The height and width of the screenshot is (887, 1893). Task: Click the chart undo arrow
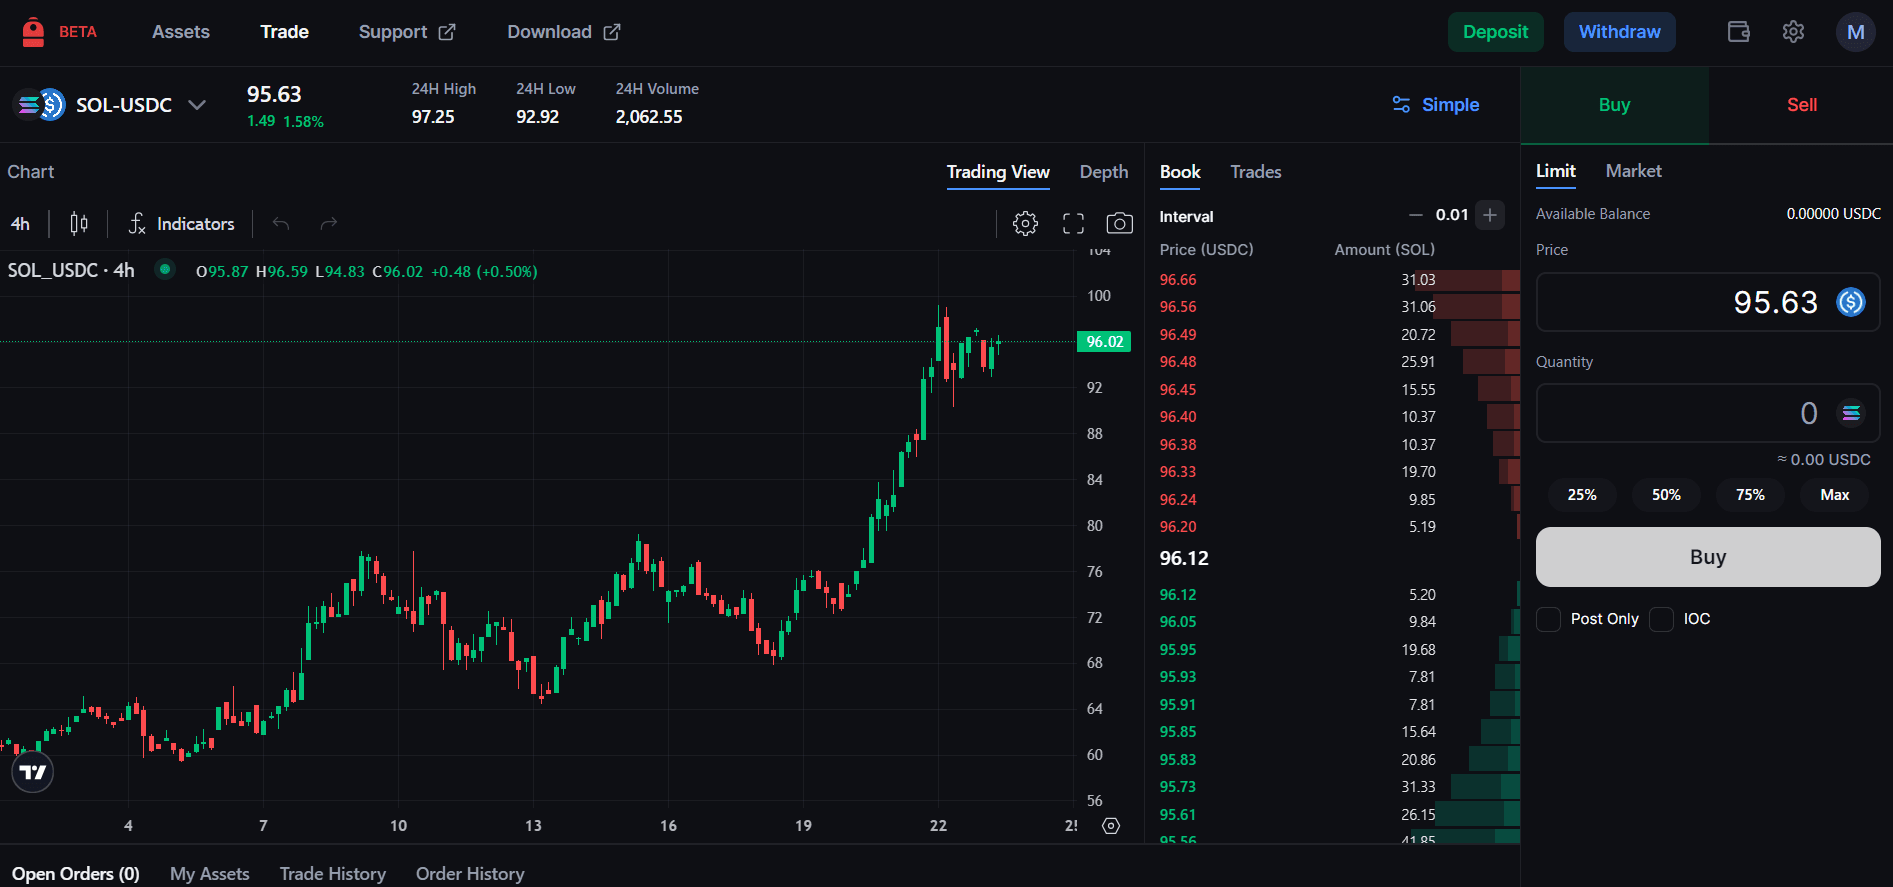(281, 223)
